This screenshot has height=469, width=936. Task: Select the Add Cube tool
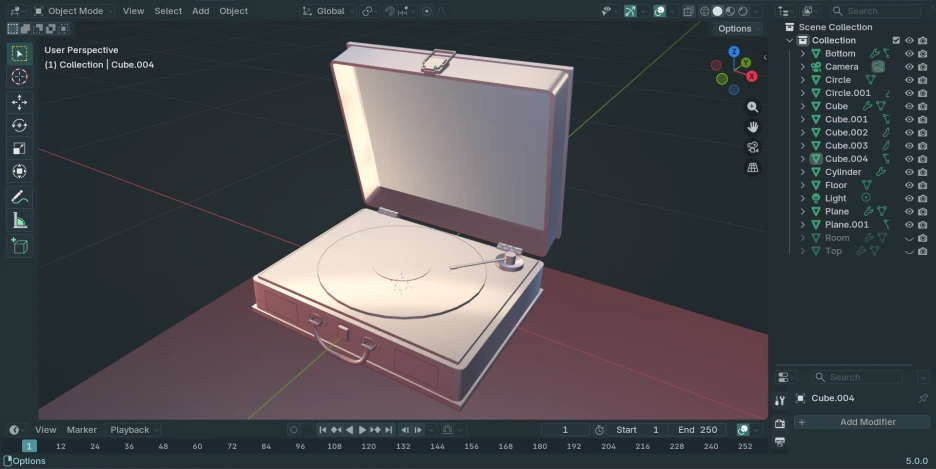tap(19, 246)
